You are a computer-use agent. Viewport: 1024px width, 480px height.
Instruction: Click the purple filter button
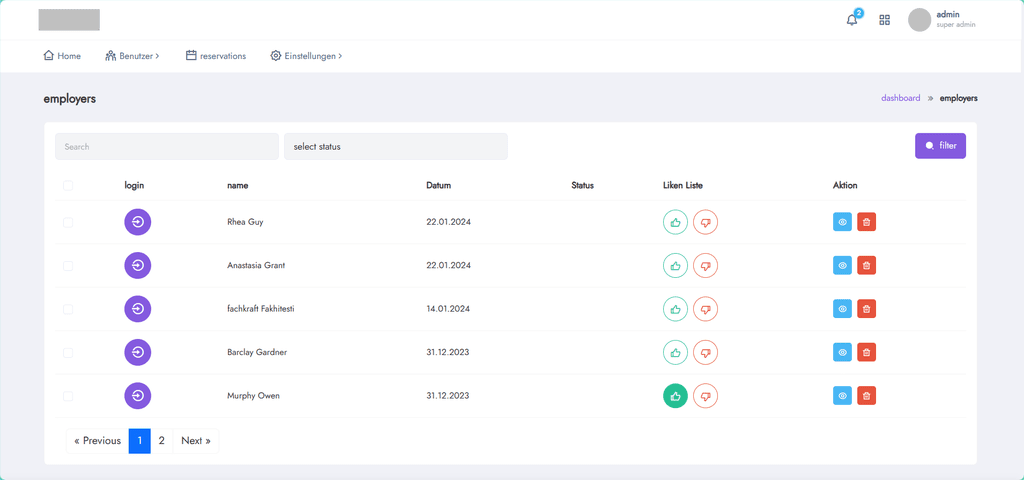pyautogui.click(x=940, y=146)
